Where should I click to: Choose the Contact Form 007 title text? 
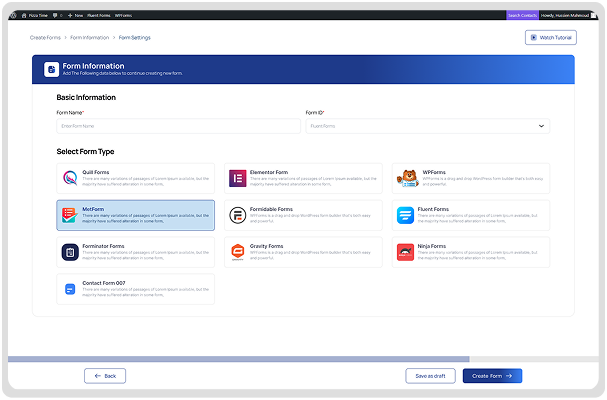tap(104, 283)
